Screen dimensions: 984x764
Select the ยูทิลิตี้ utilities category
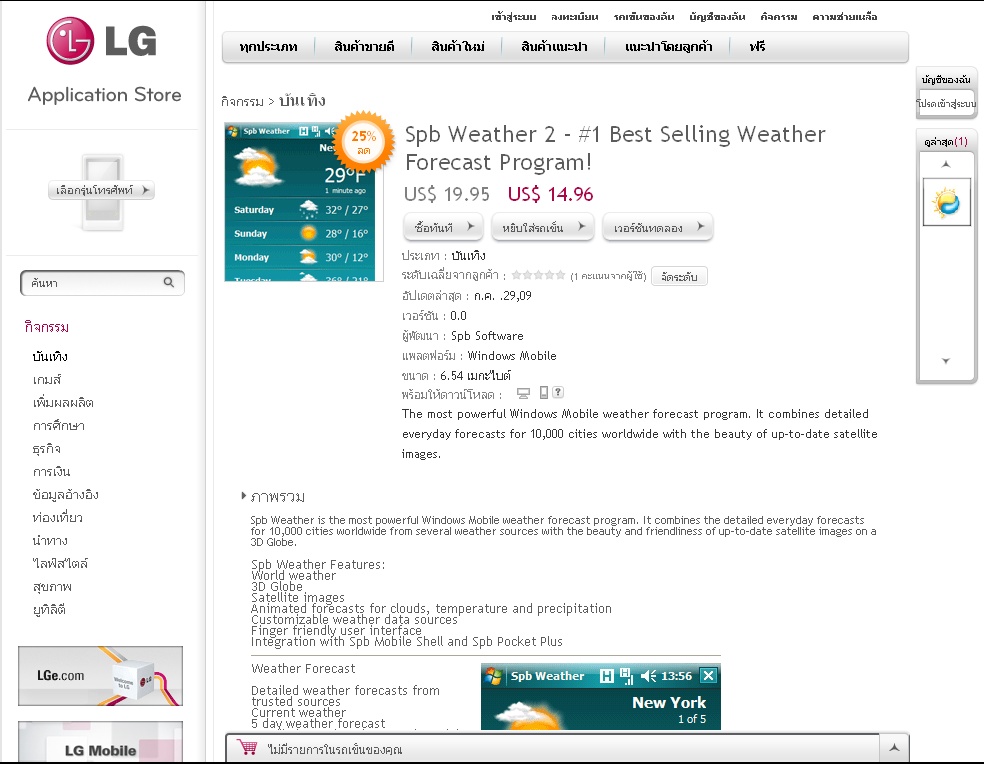(49, 610)
